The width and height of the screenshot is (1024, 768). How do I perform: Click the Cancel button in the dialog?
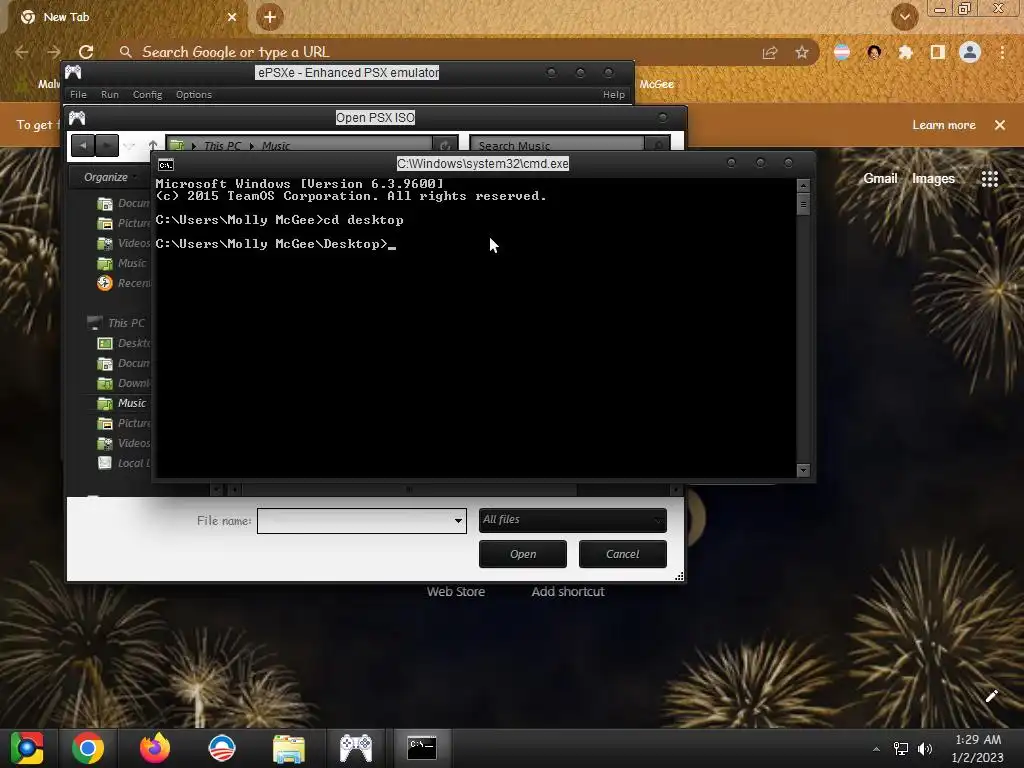point(622,554)
